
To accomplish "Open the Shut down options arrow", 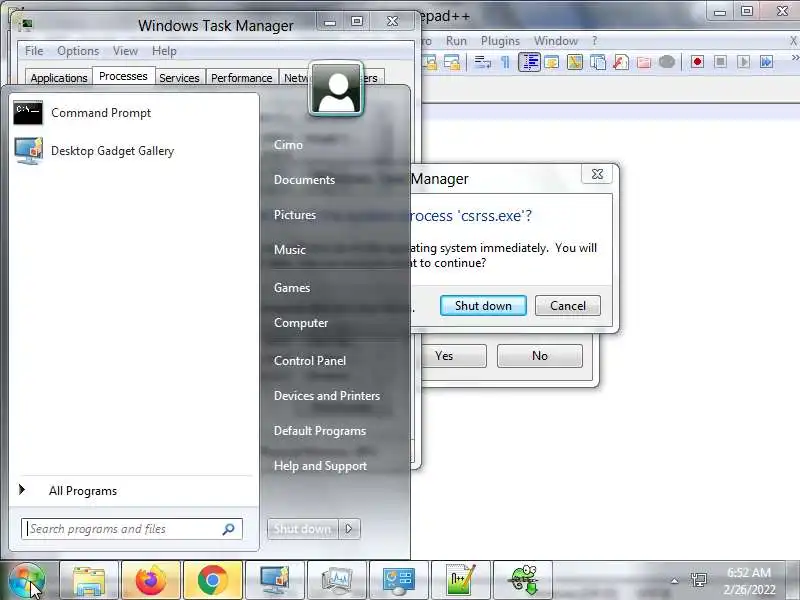I will pyautogui.click(x=349, y=529).
